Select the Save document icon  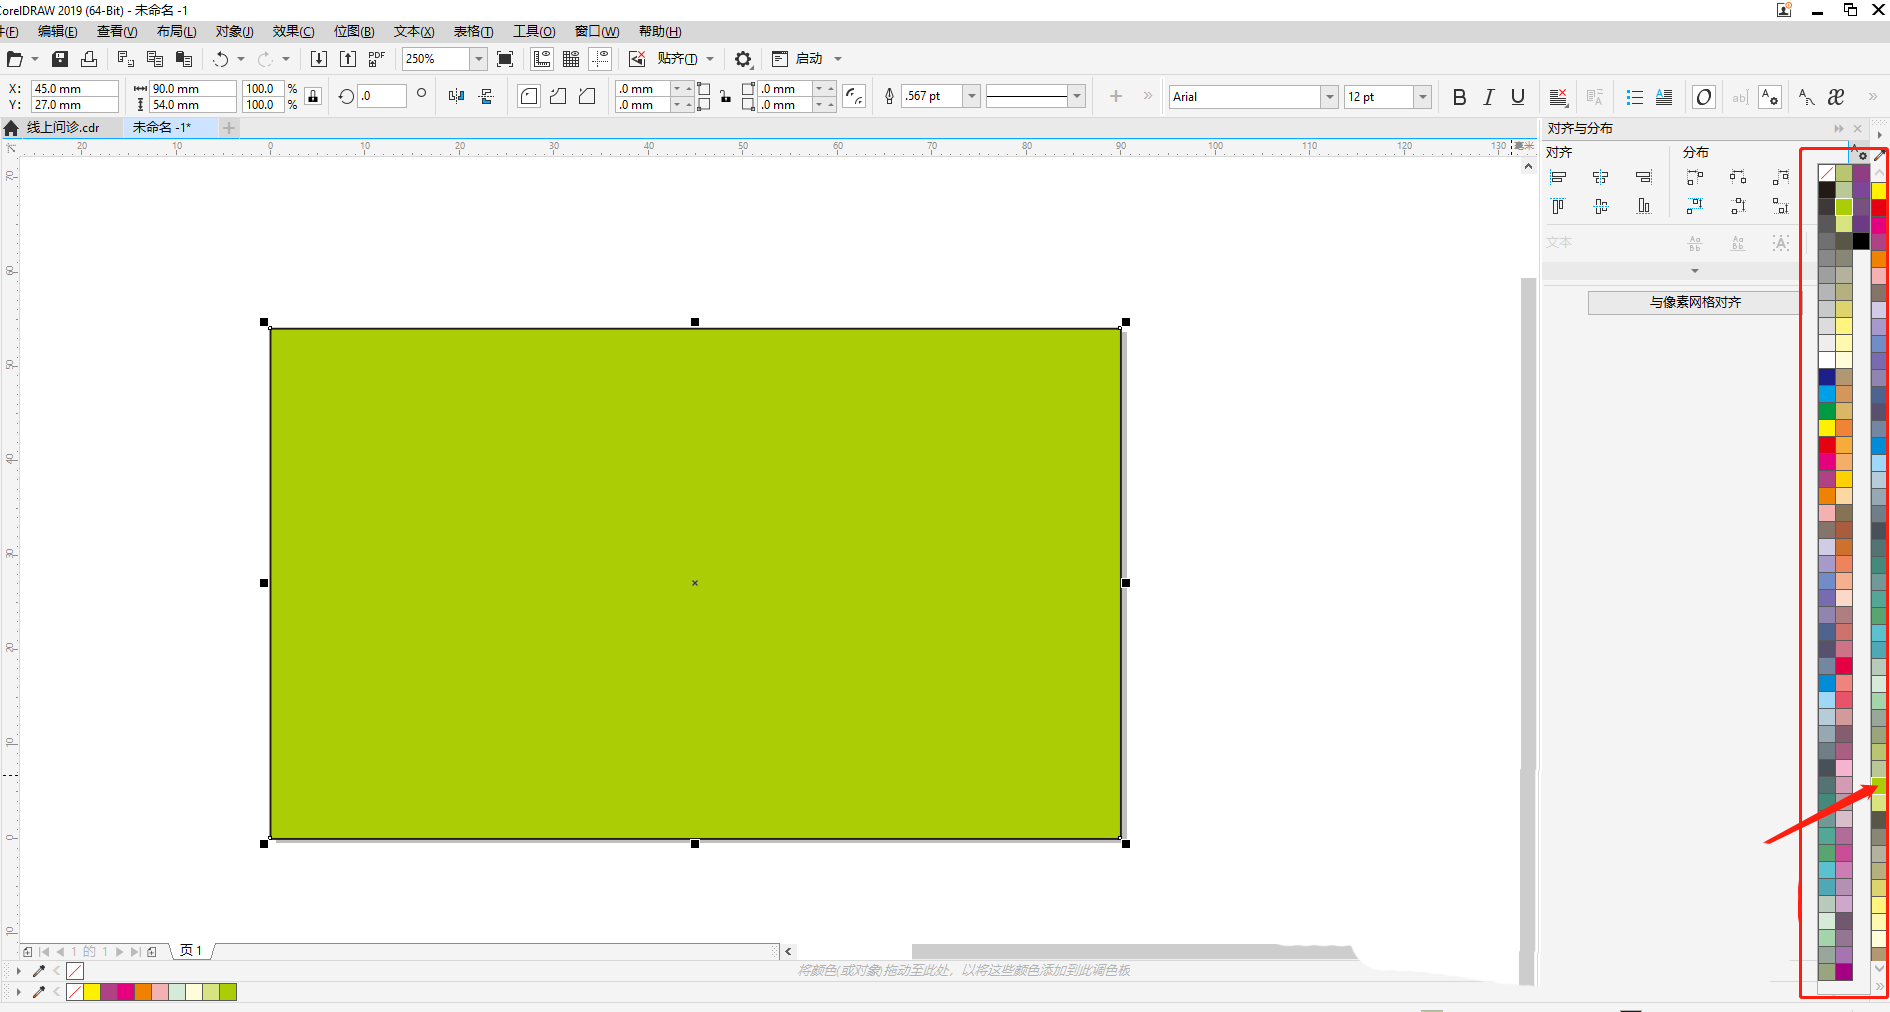[x=59, y=59]
